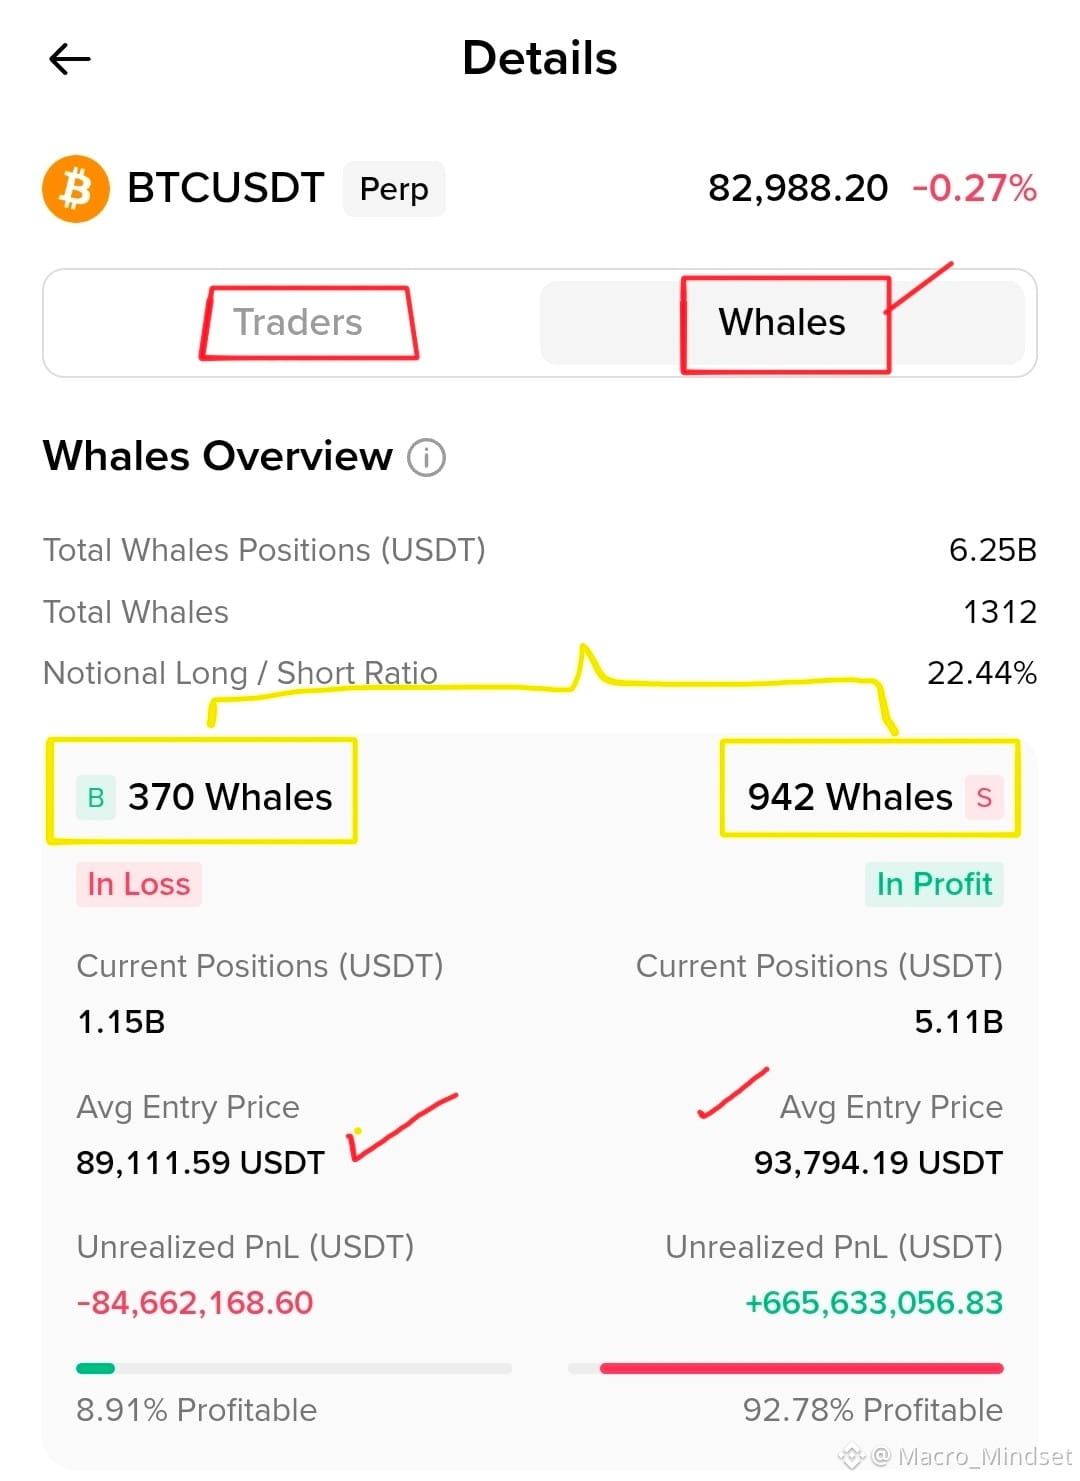Select the Whales tab
Viewport: 1080px width, 1481px height.
click(782, 323)
